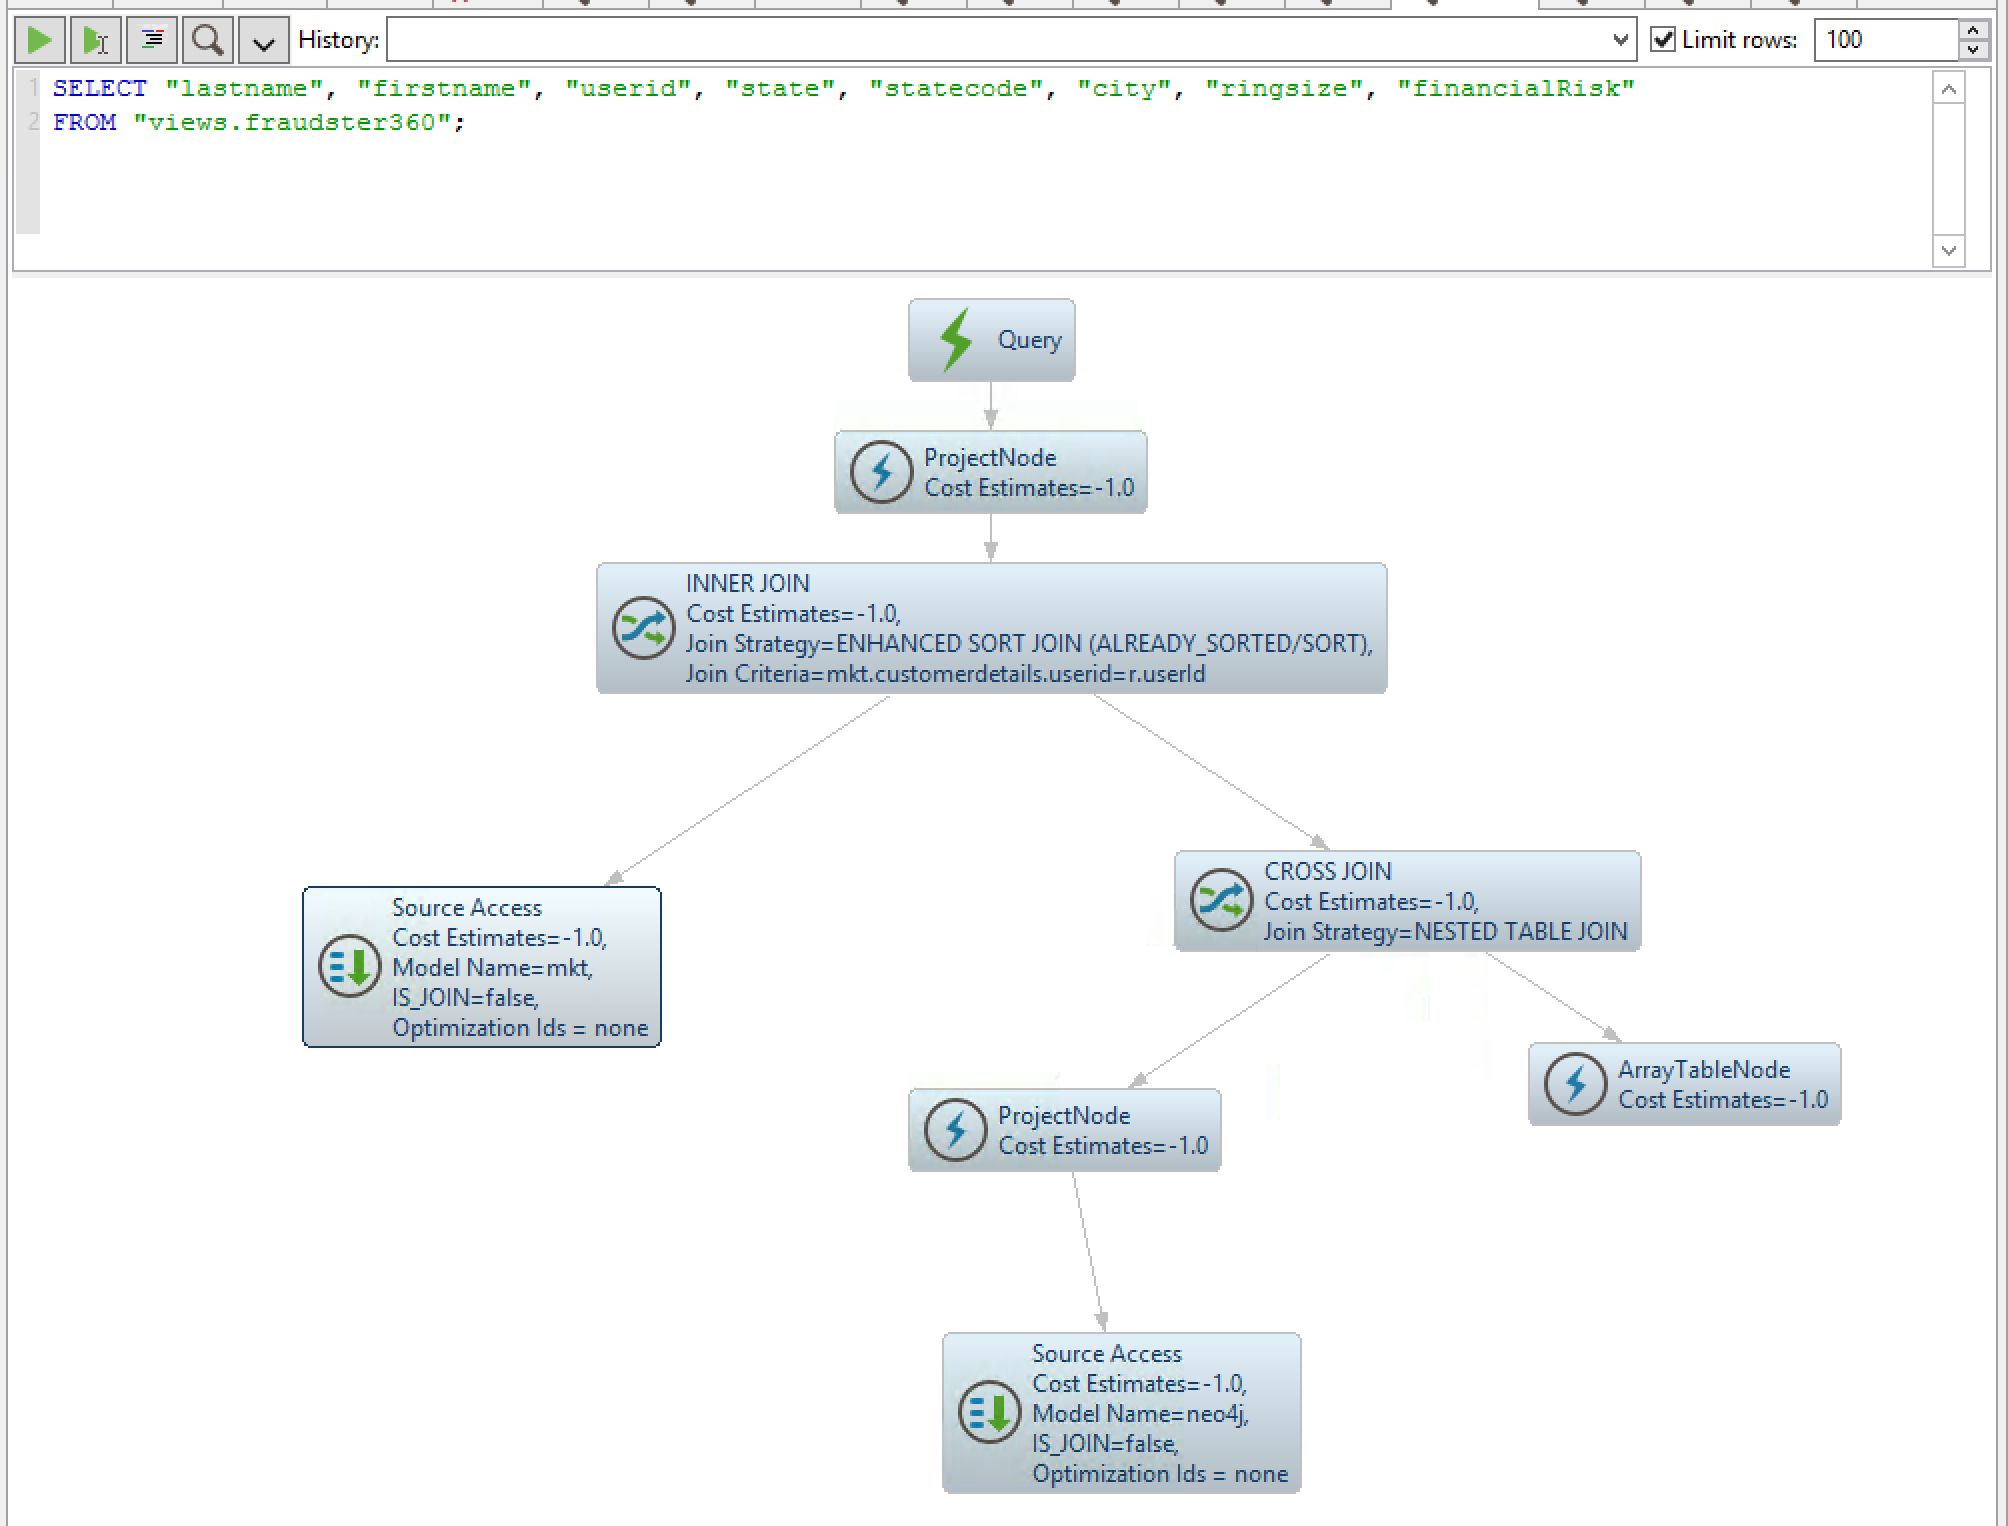Image resolution: width=2008 pixels, height=1526 pixels.
Task: Click the format SQL toolbar button
Action: (x=152, y=40)
